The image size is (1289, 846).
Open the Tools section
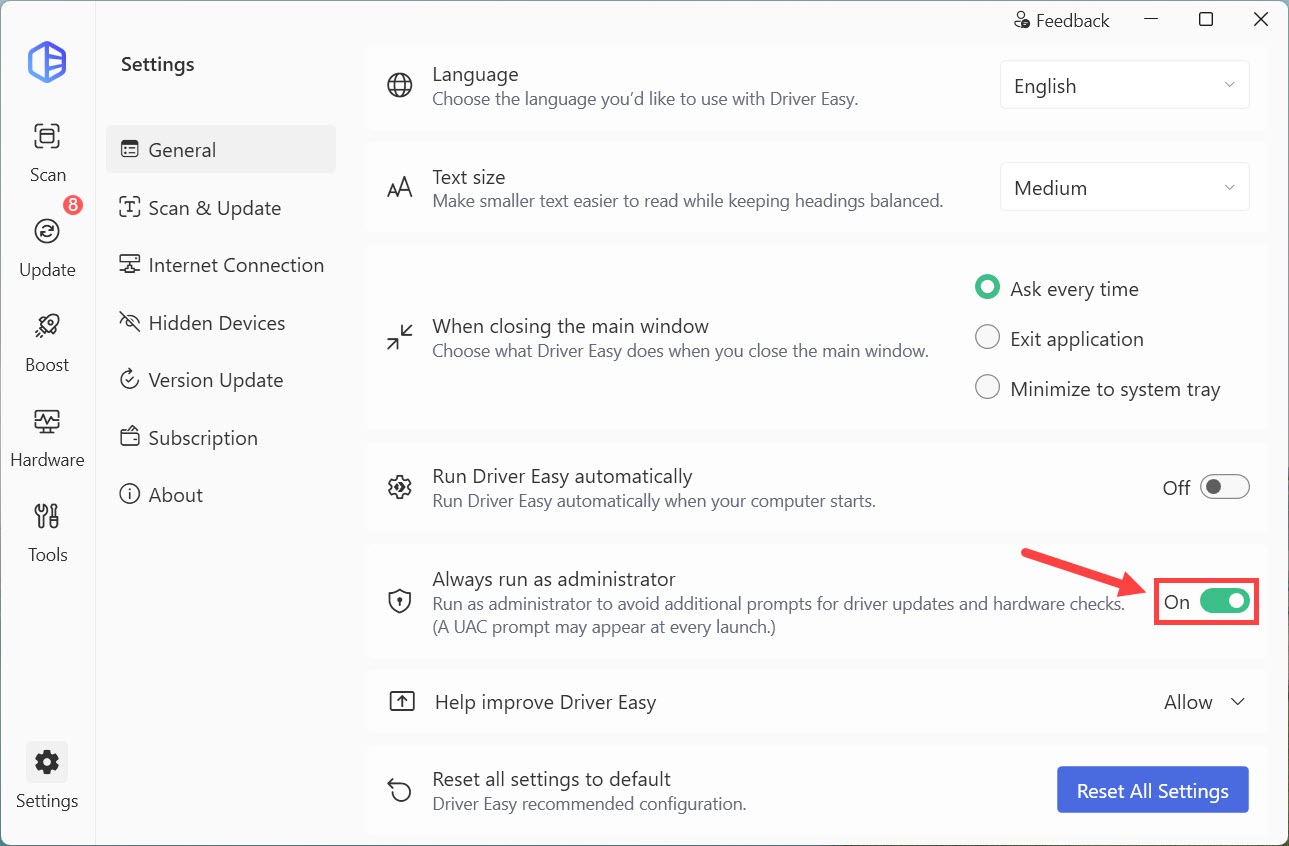coord(47,532)
